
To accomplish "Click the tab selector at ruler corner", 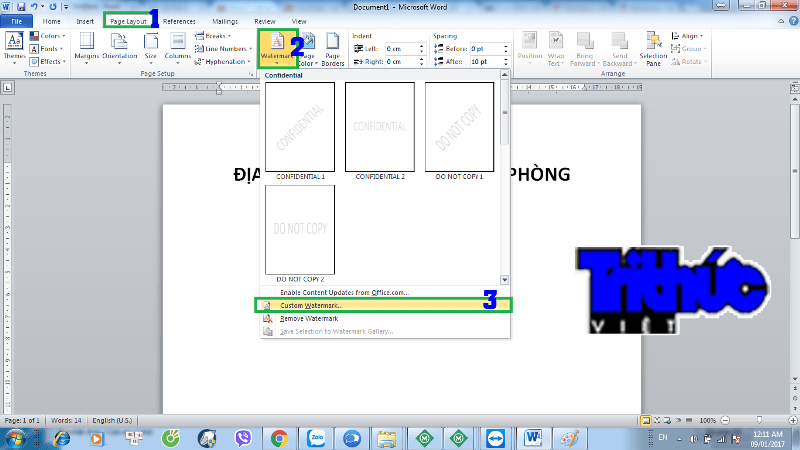I will 8,88.
